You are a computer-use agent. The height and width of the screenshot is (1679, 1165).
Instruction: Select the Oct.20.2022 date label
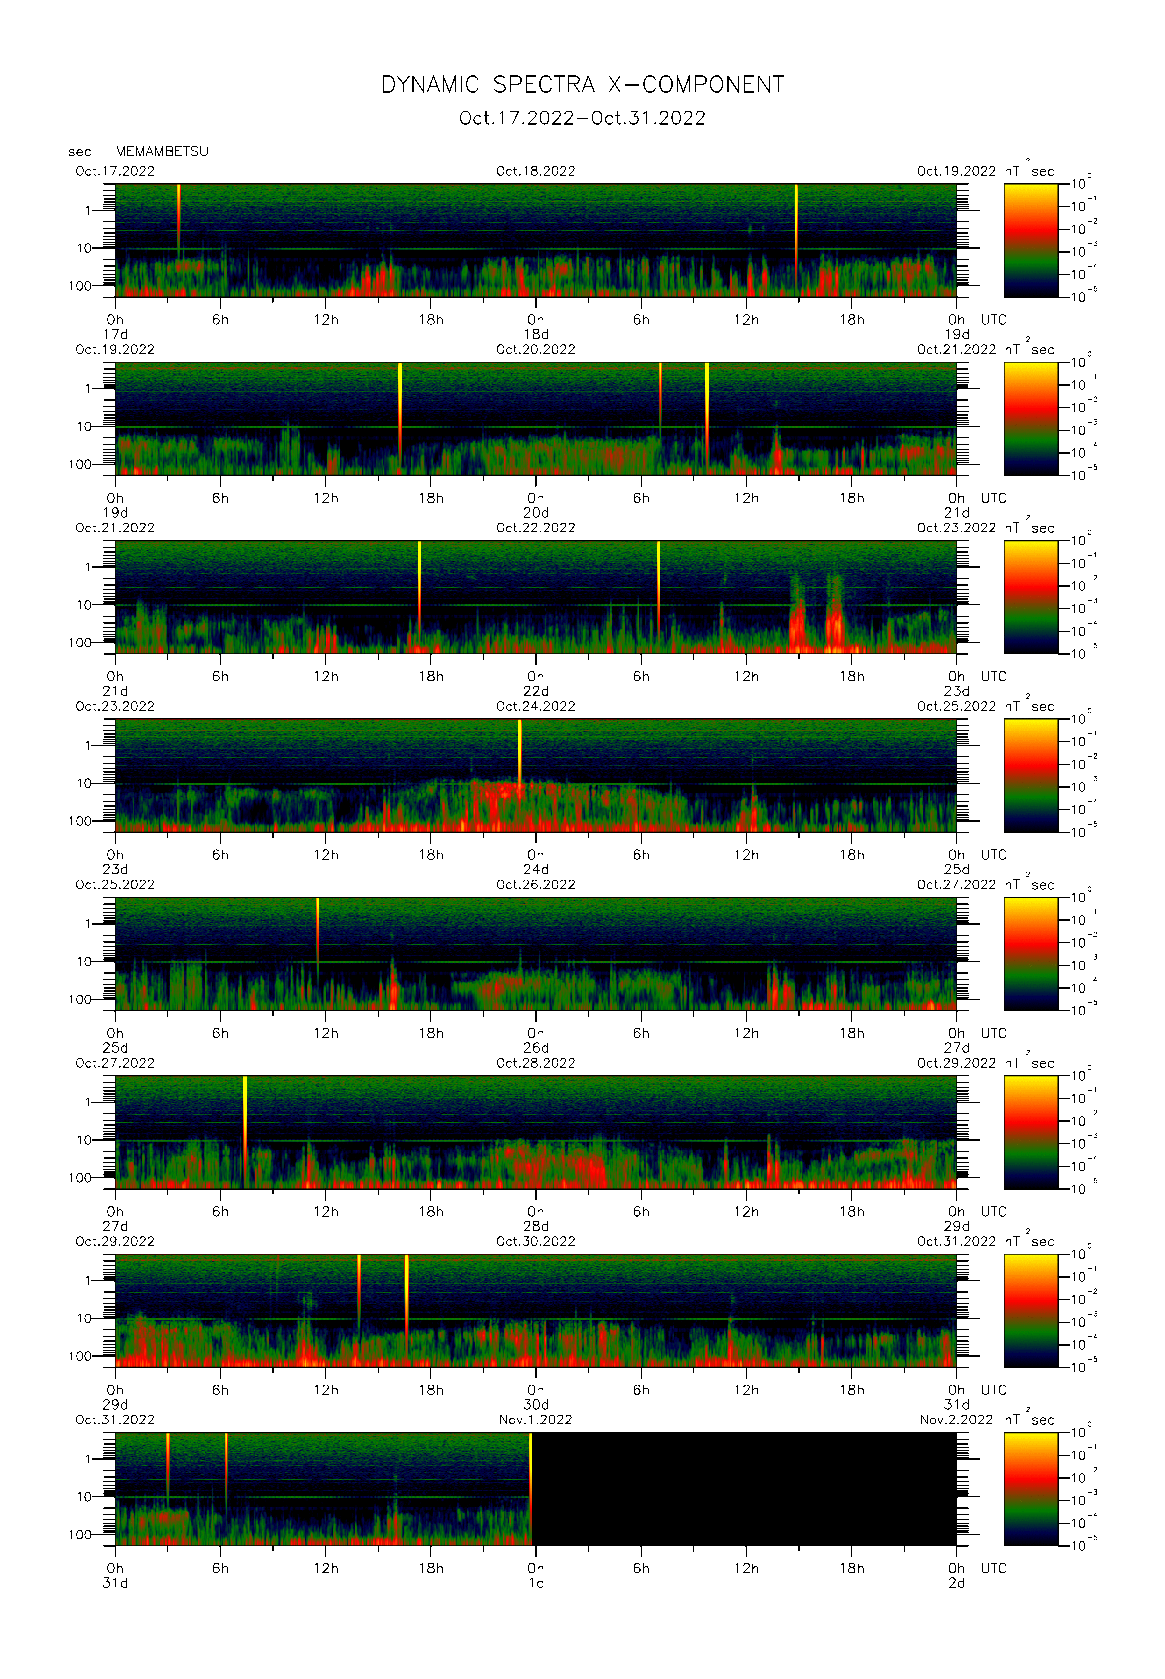tap(536, 349)
